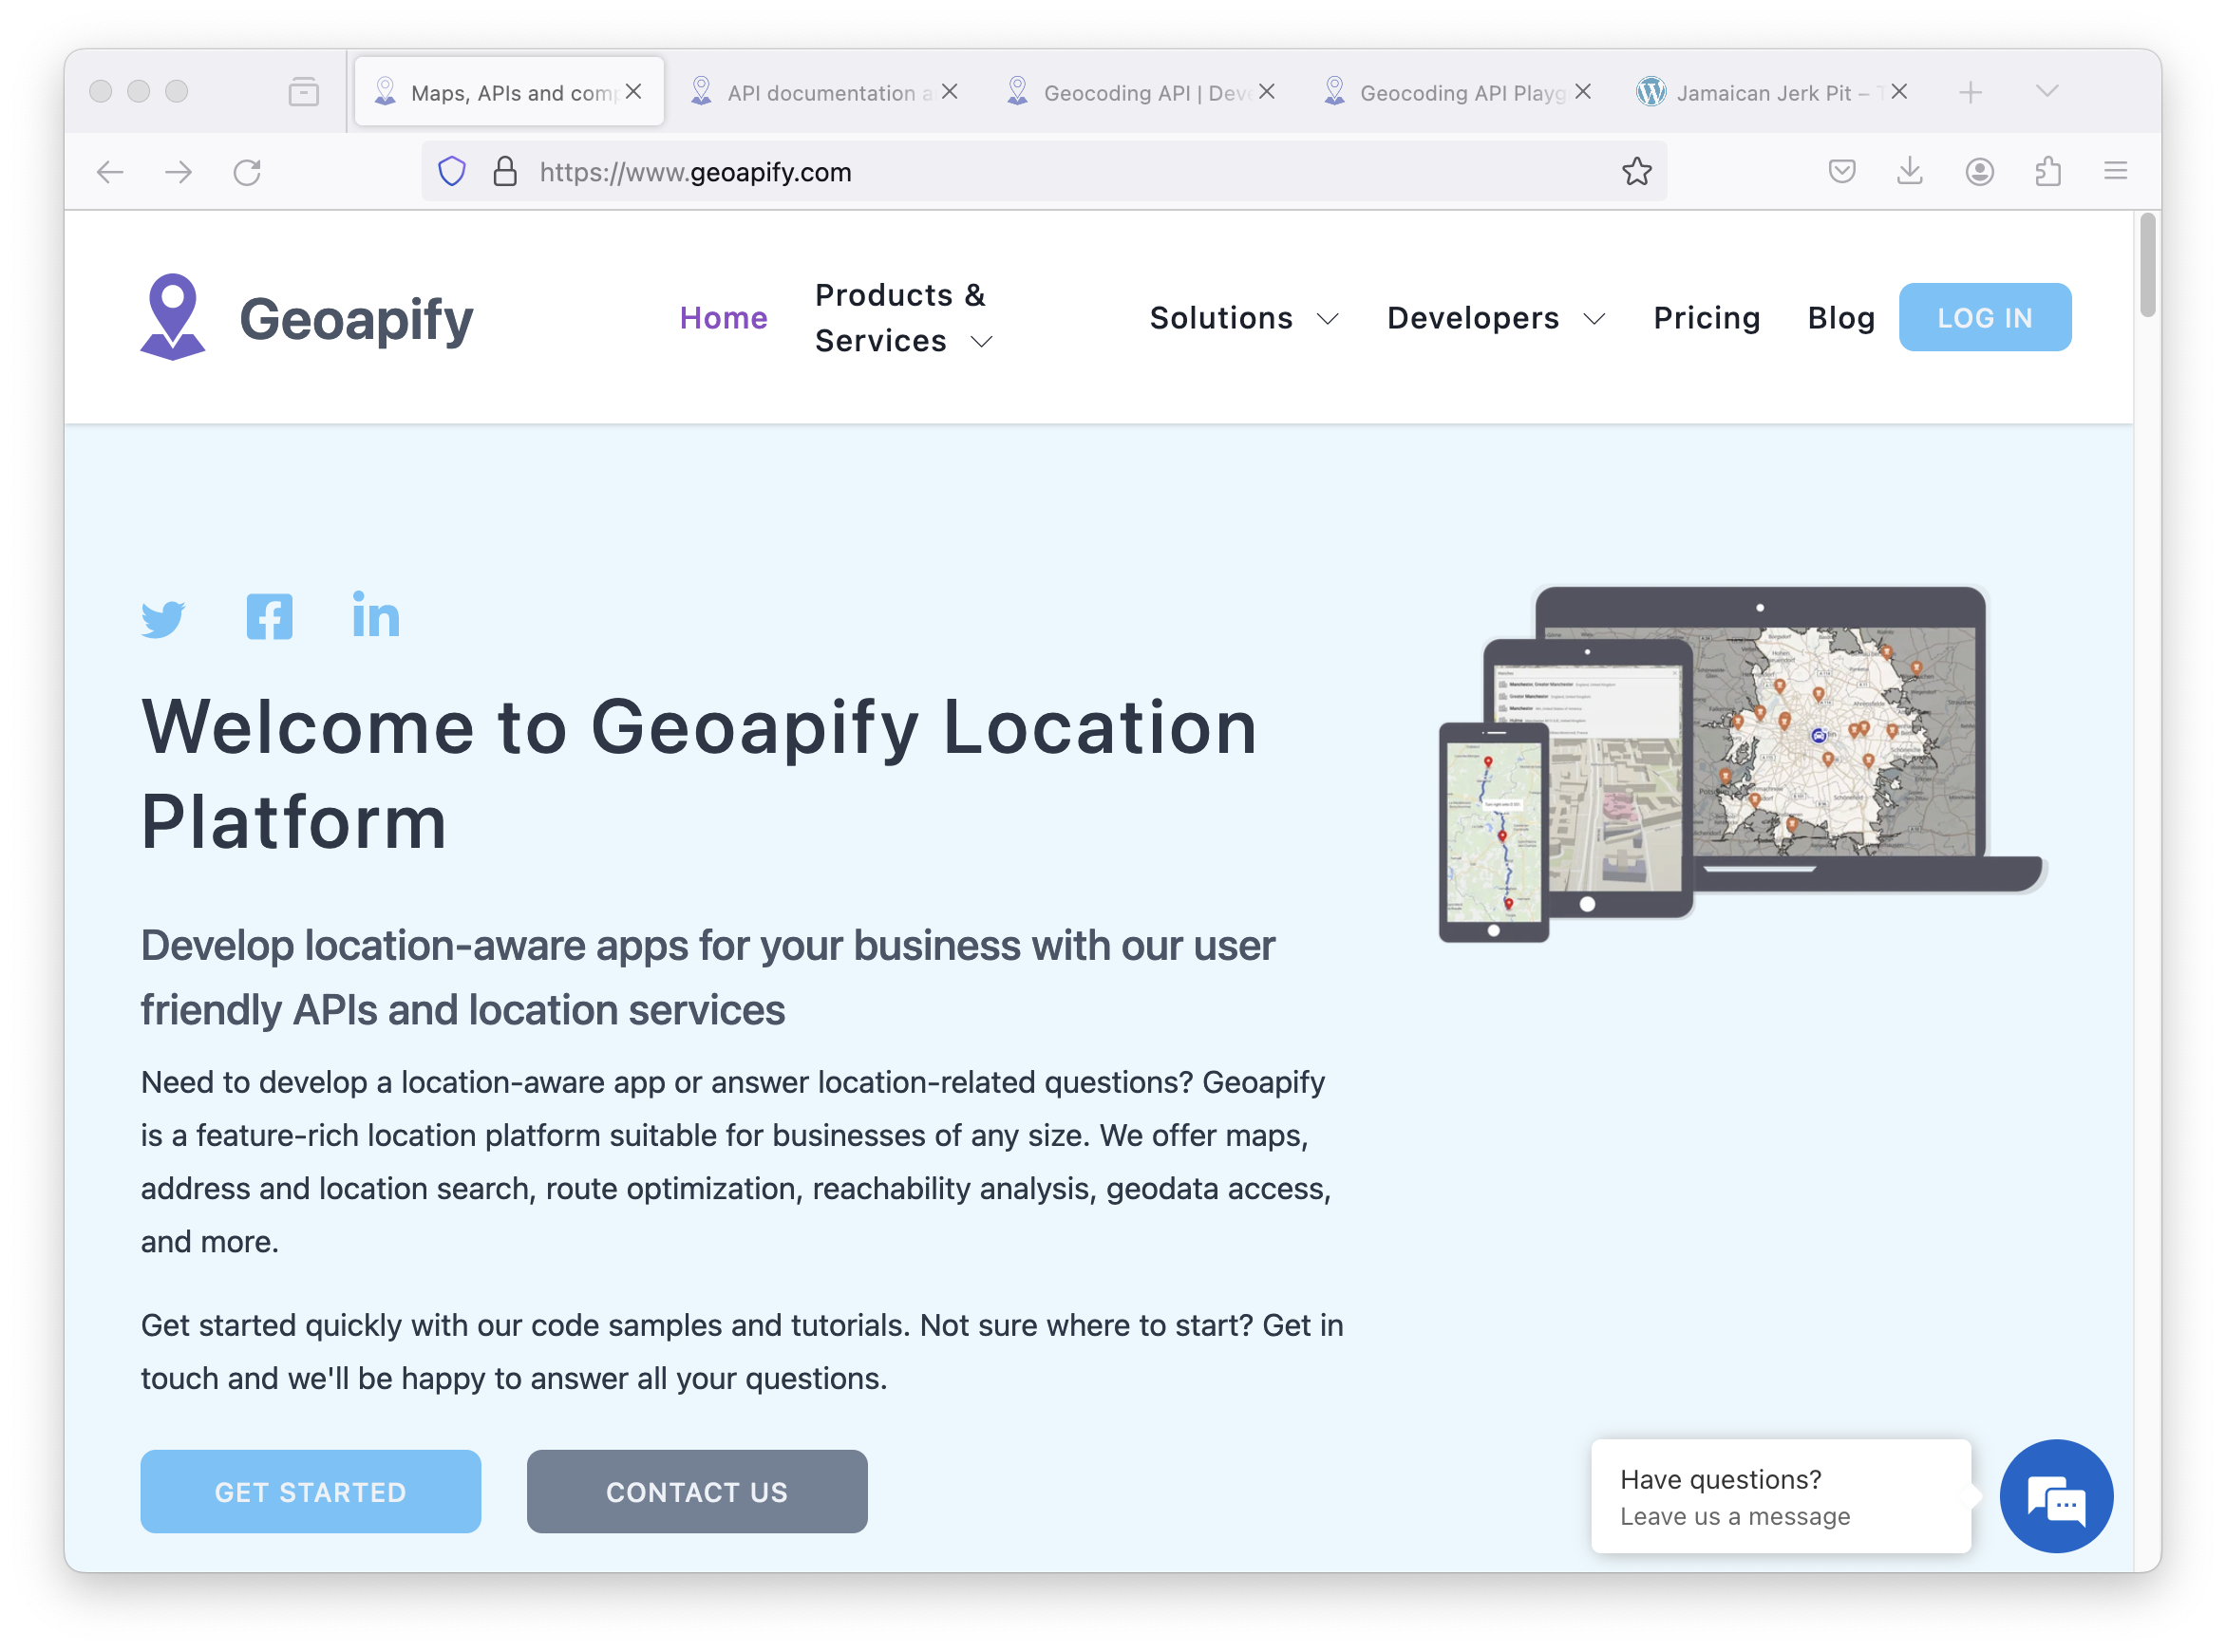The height and width of the screenshot is (1652, 2226).
Task: Open the Firefox hamburger application menu
Action: pyautogui.click(x=2116, y=171)
